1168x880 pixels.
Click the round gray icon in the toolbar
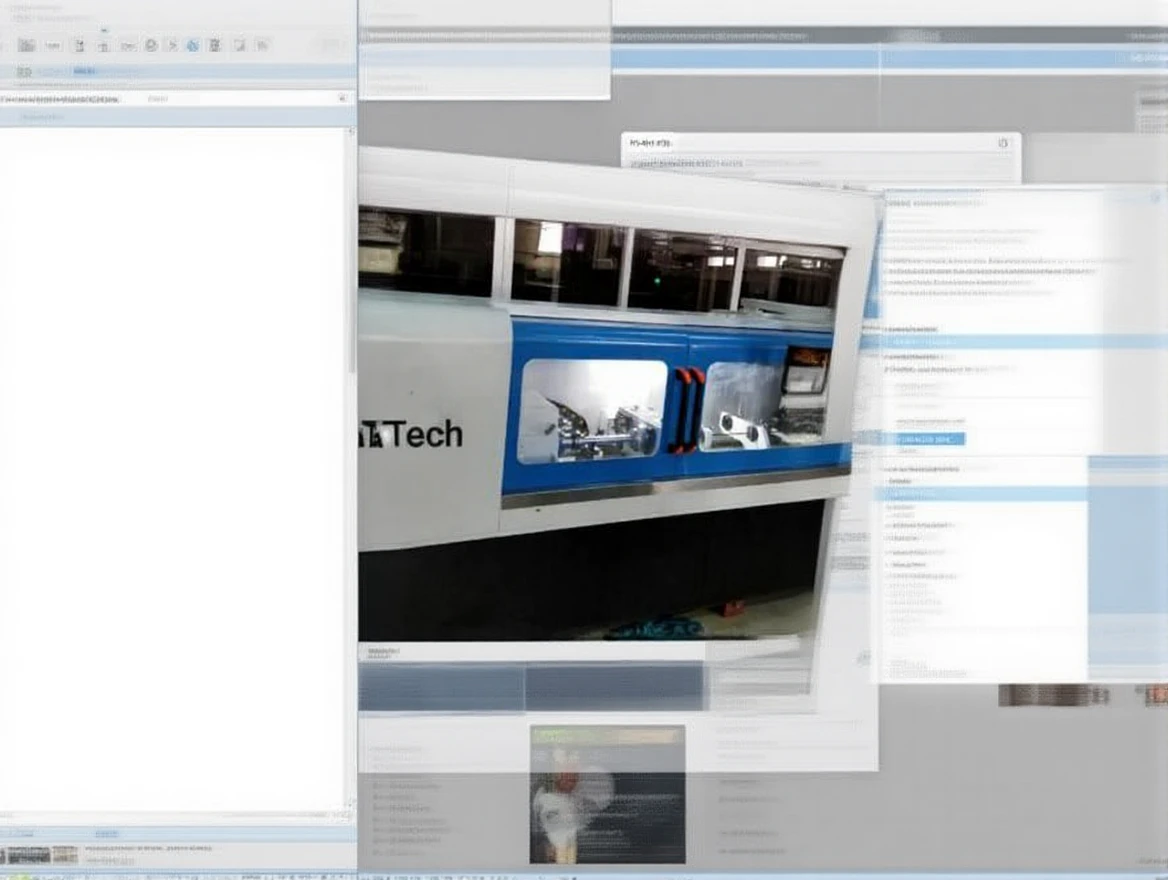(151, 45)
